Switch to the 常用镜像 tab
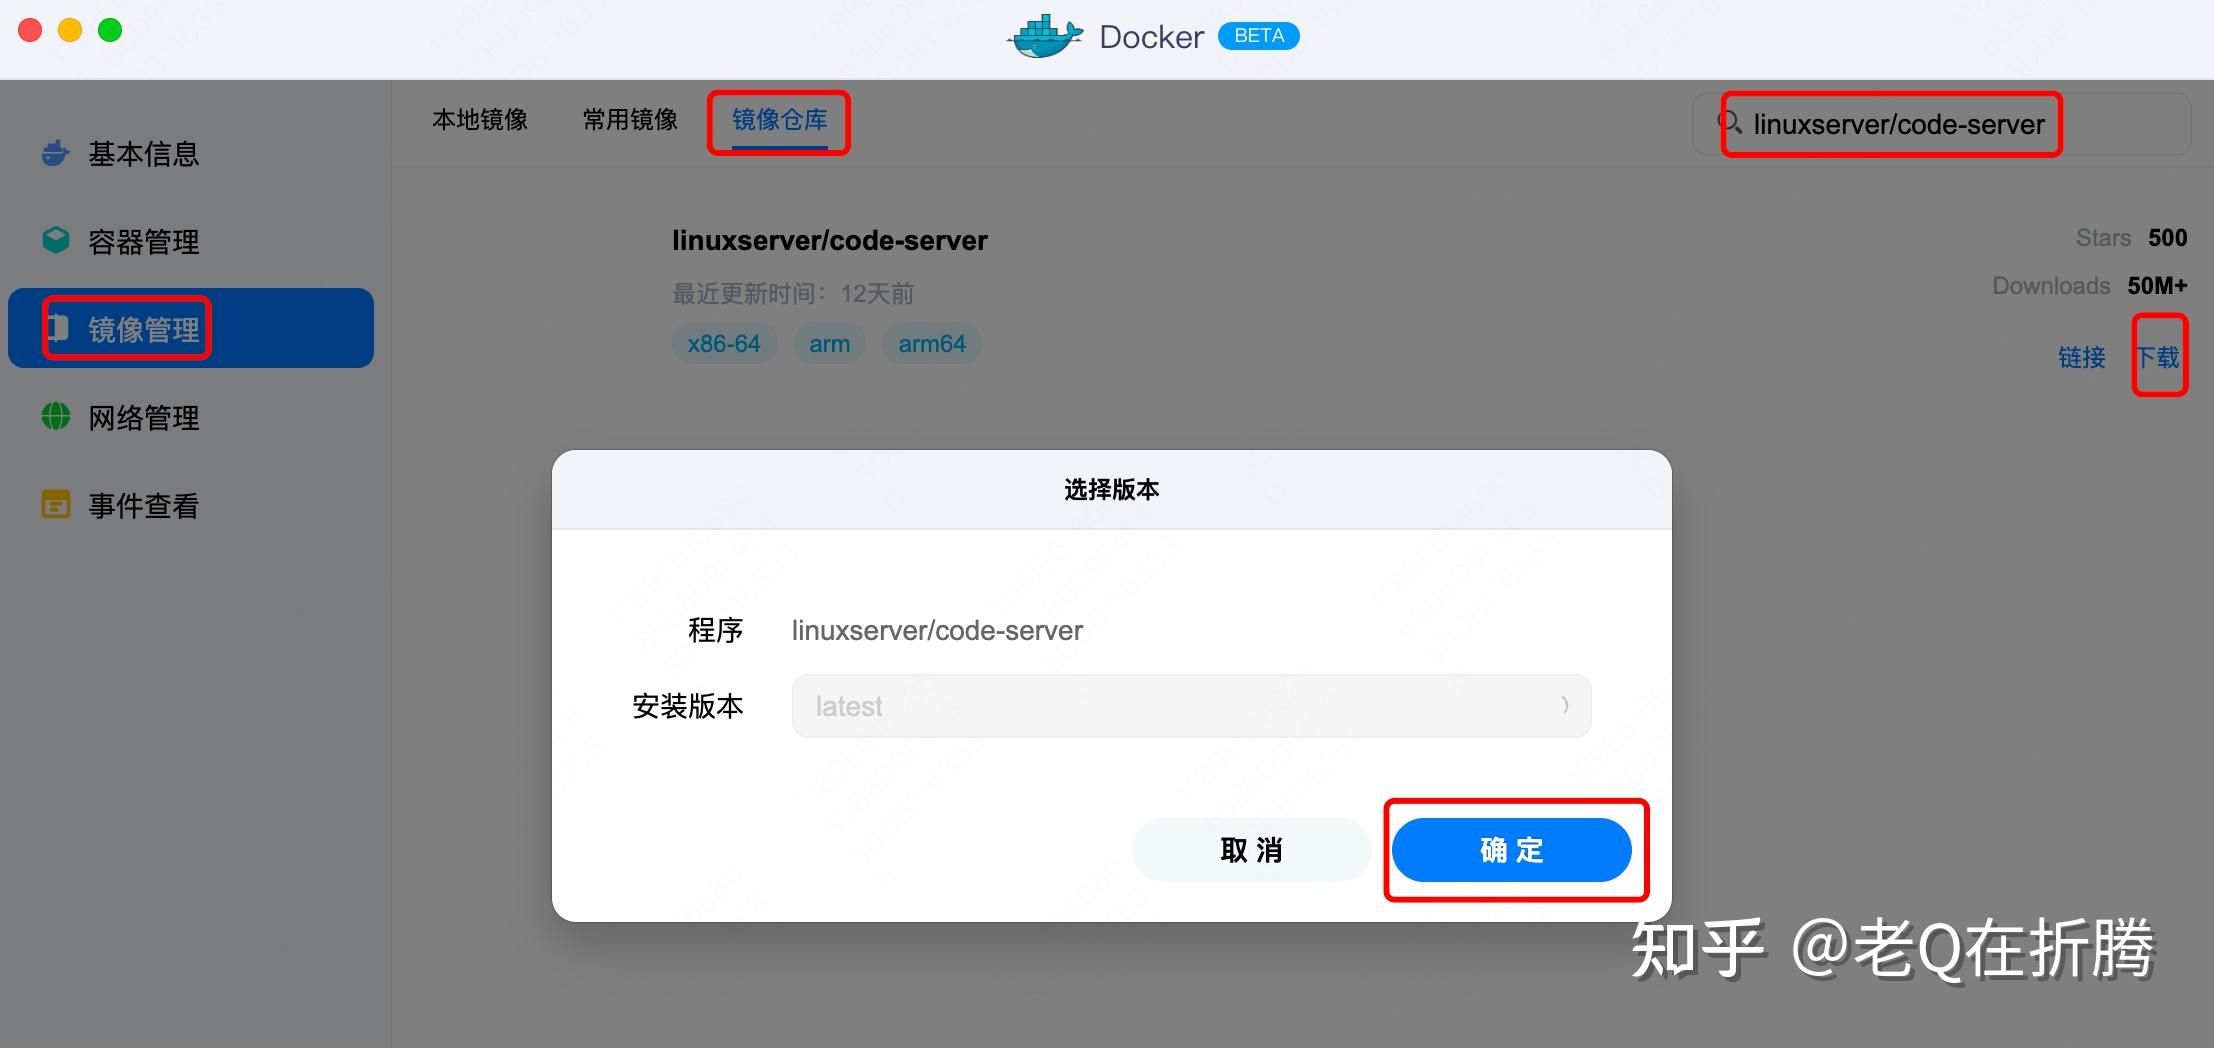This screenshot has width=2214, height=1048. [x=629, y=119]
